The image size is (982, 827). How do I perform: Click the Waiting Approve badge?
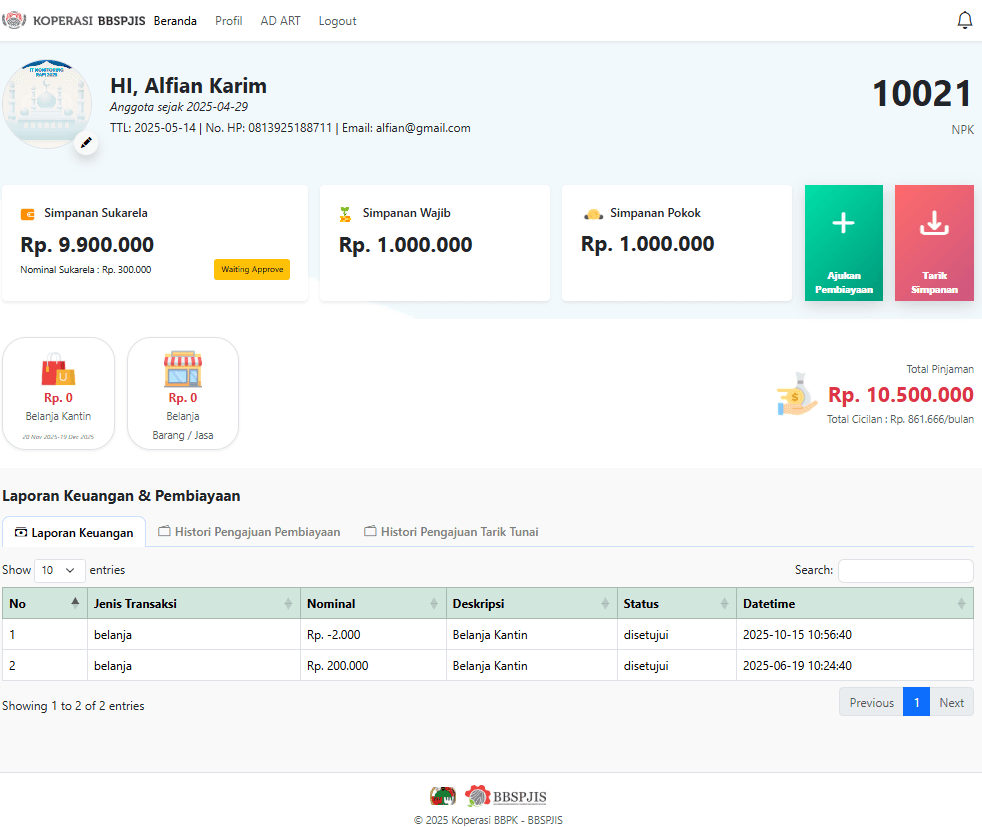252,269
